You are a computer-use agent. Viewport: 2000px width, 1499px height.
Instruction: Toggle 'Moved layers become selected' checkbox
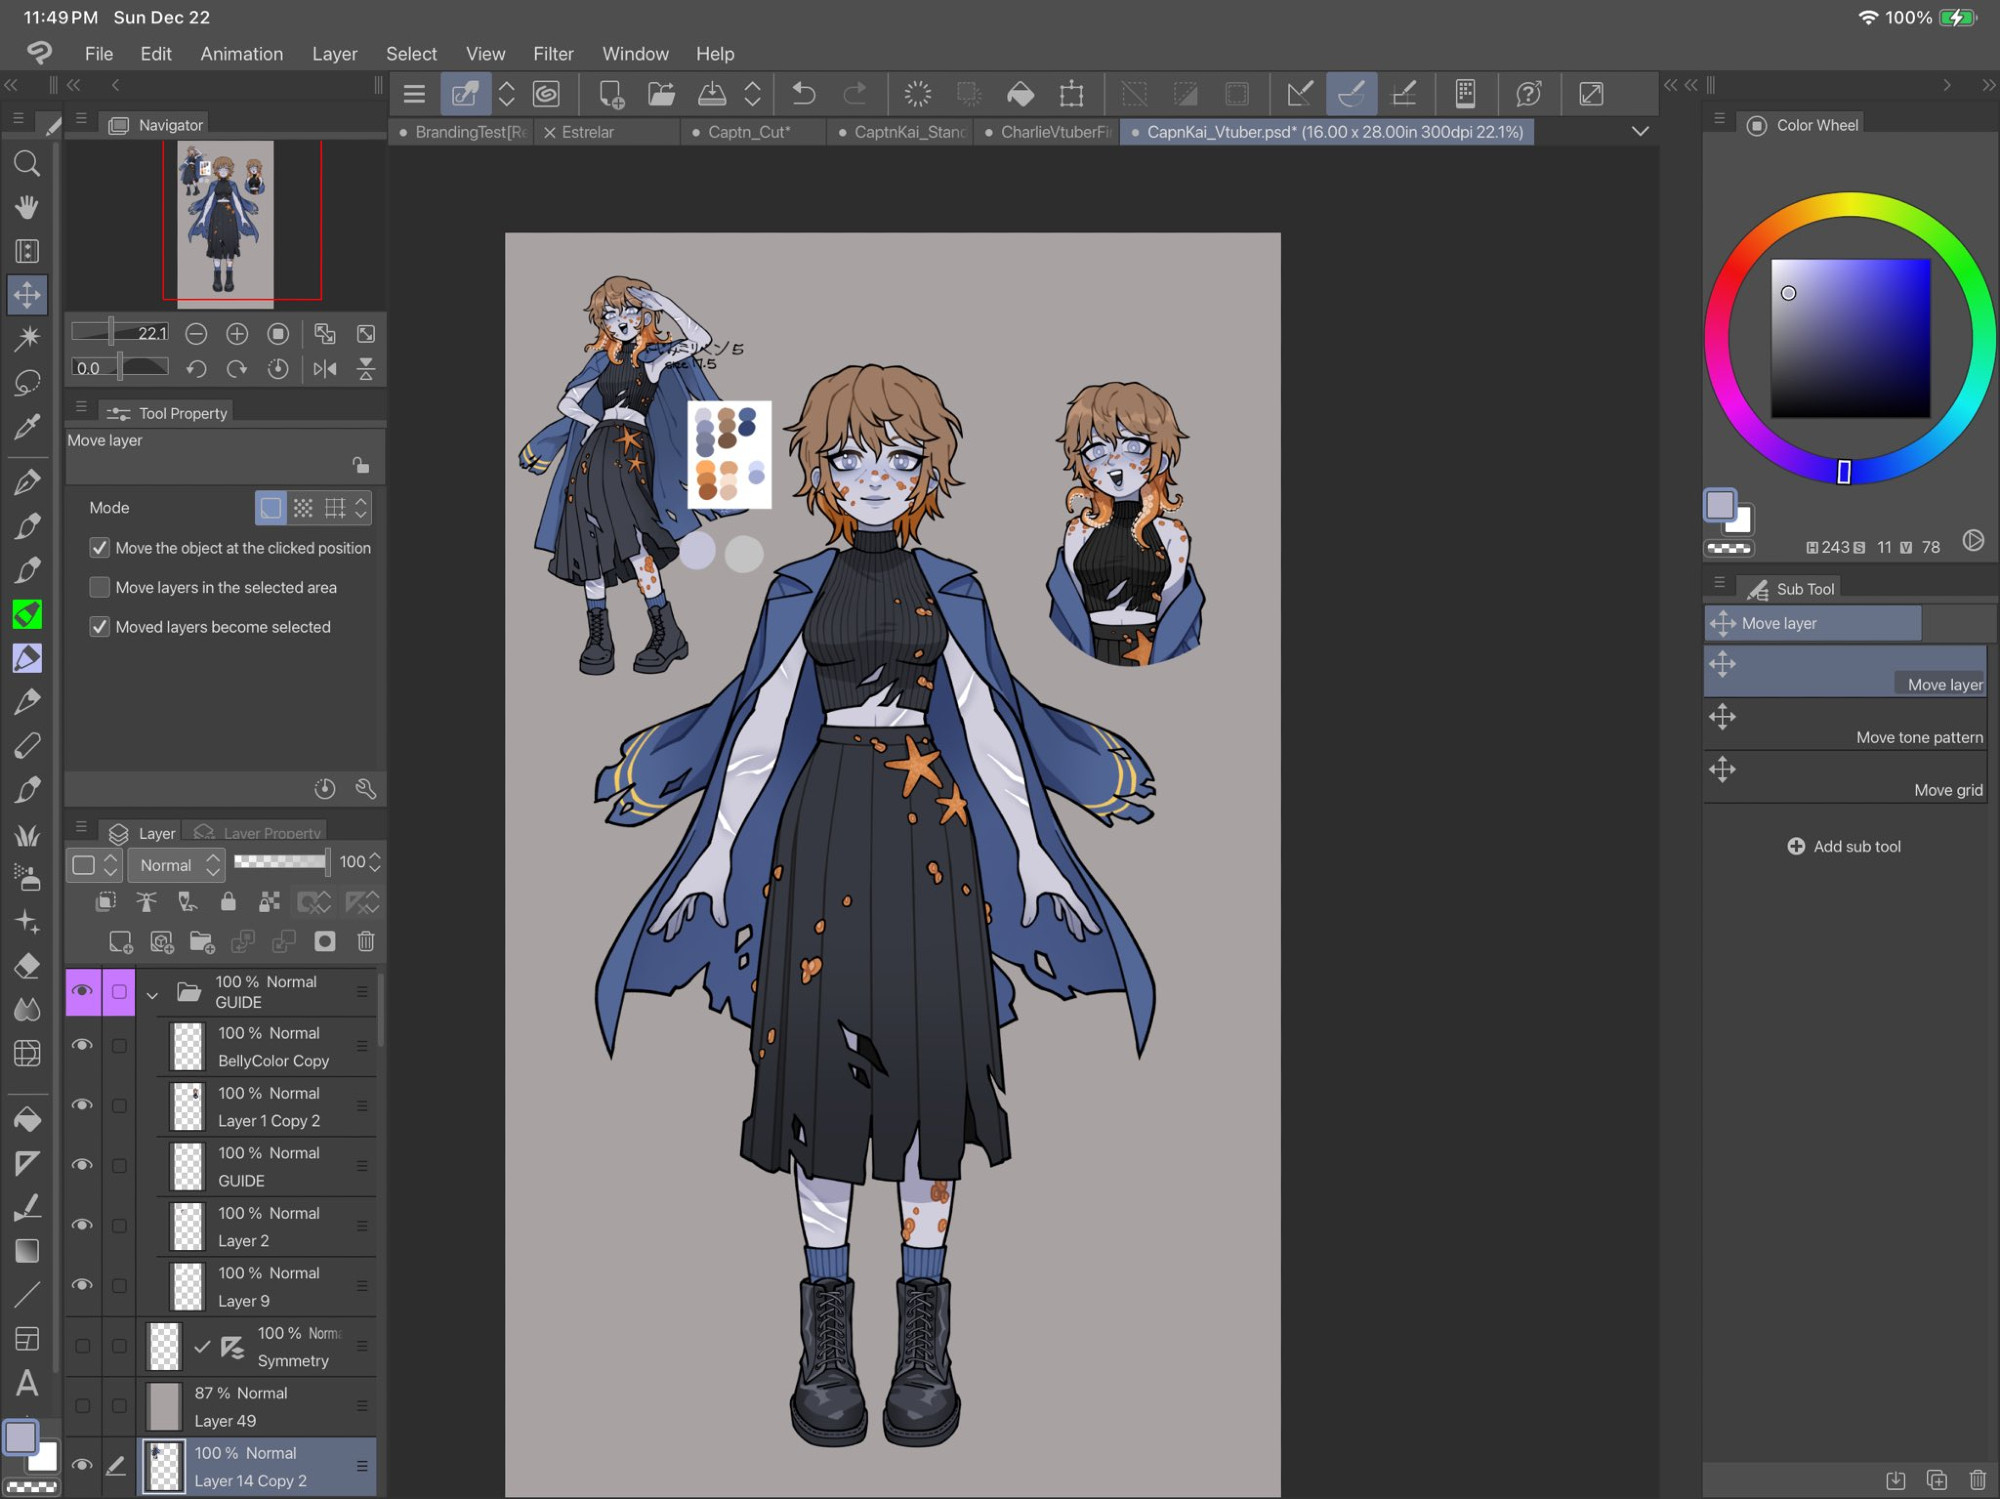[x=99, y=627]
